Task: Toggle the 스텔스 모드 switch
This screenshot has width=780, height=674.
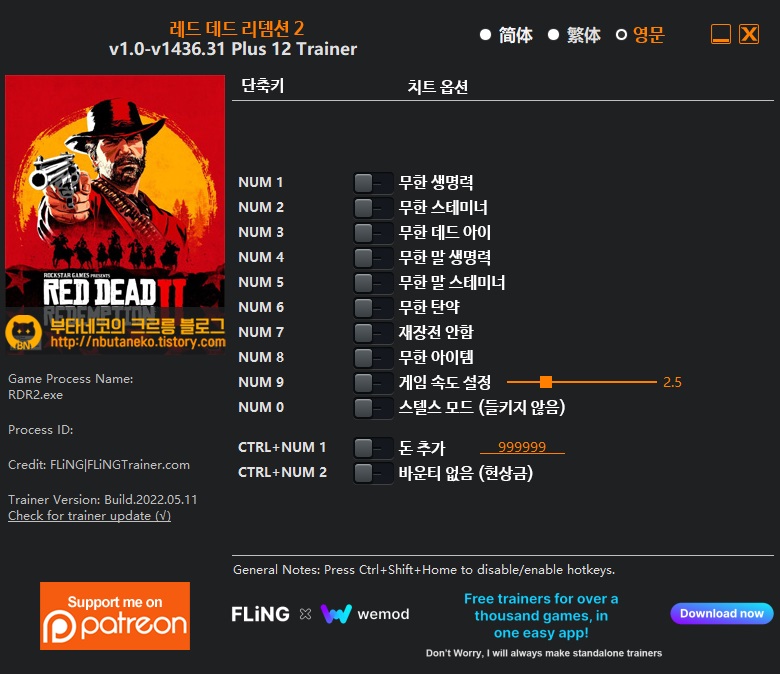Action: tap(373, 408)
